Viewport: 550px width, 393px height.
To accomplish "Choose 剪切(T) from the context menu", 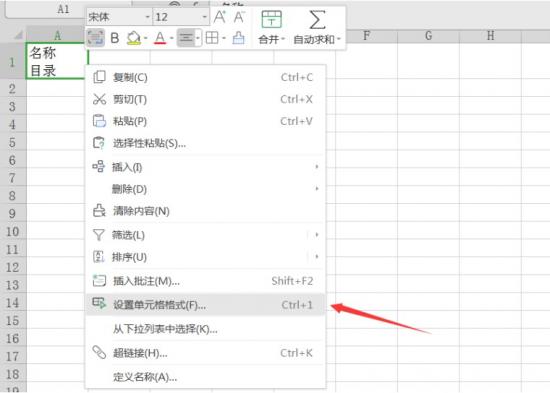I will pos(205,99).
